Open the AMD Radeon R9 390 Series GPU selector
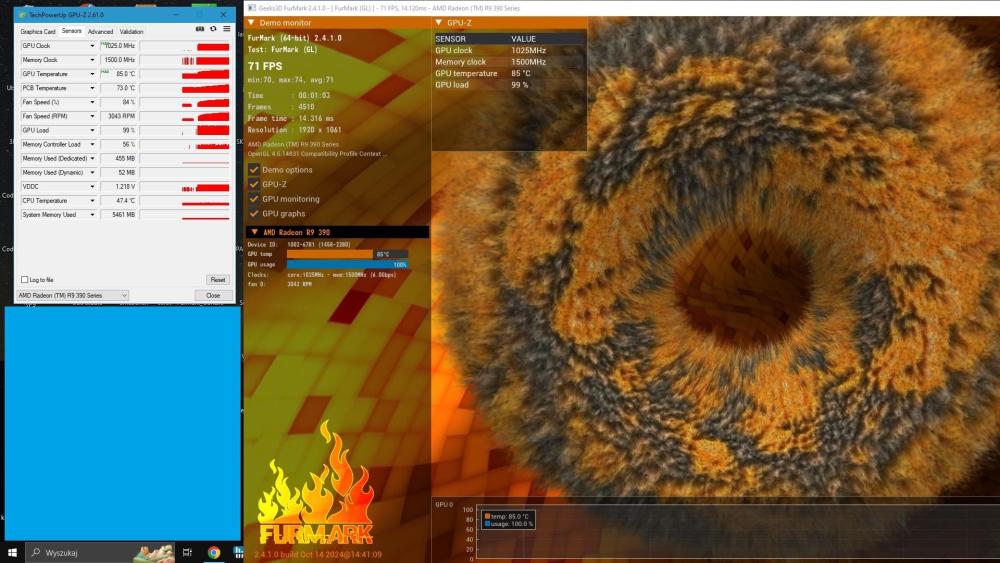 73,295
